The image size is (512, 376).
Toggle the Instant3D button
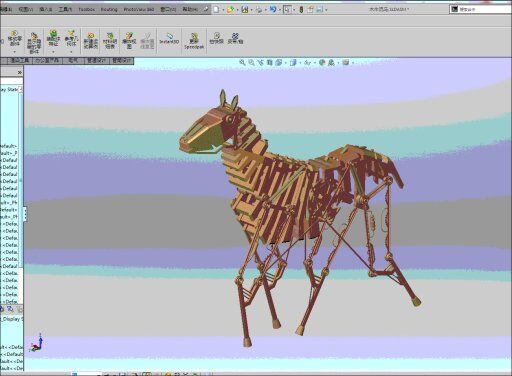[169, 39]
